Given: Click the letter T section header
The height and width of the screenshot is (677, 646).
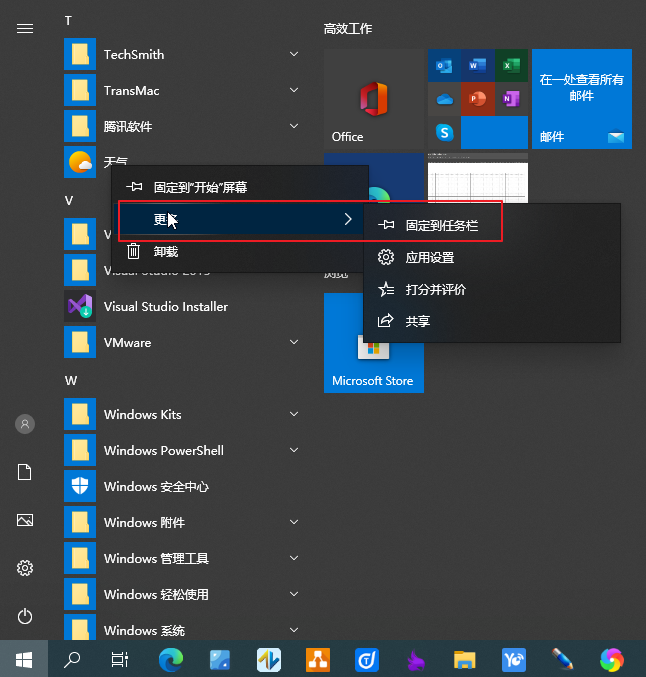Looking at the screenshot, I should point(68,20).
